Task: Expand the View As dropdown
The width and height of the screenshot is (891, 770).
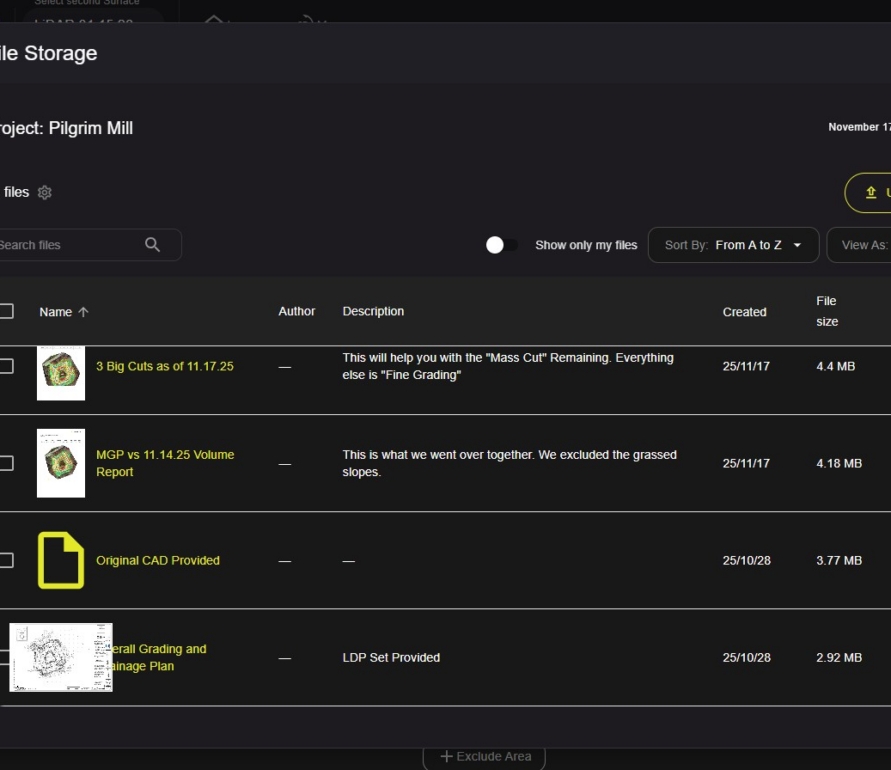Action: click(862, 245)
